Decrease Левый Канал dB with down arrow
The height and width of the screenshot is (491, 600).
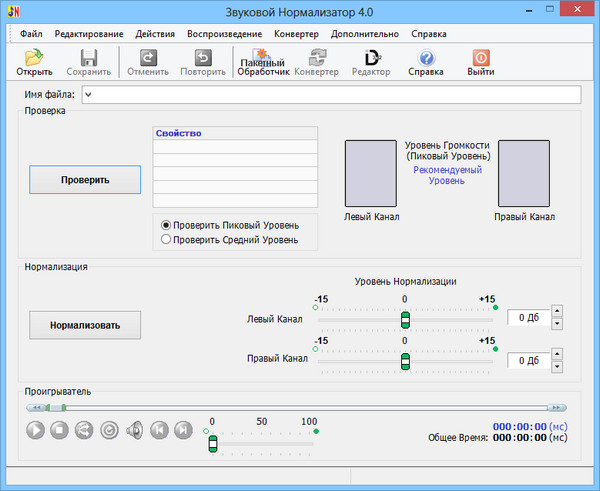(x=556, y=323)
